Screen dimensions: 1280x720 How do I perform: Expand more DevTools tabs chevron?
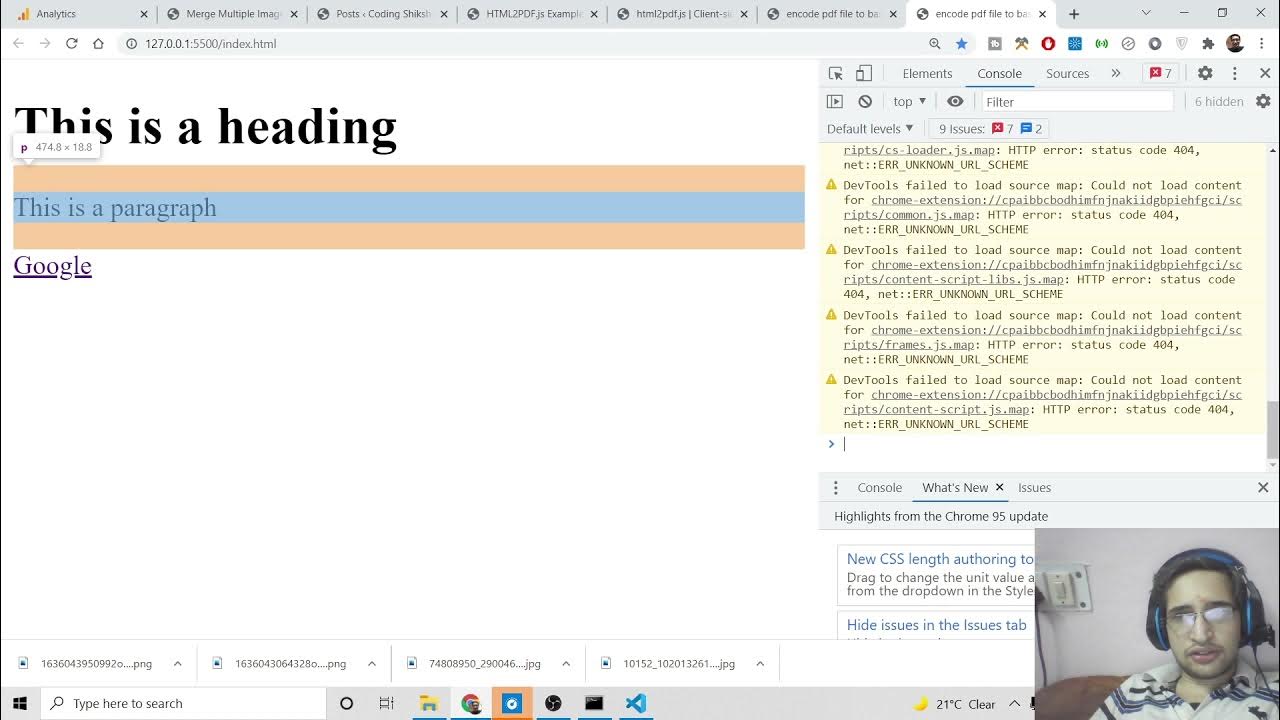click(1116, 73)
